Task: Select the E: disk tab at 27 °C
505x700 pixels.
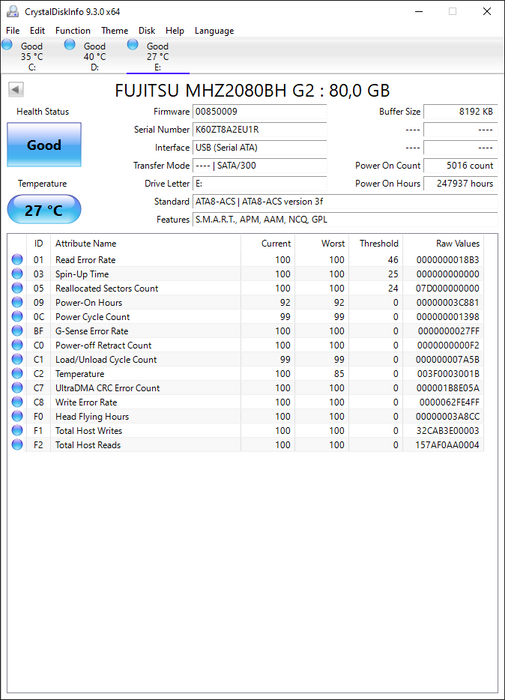Action: click(158, 56)
